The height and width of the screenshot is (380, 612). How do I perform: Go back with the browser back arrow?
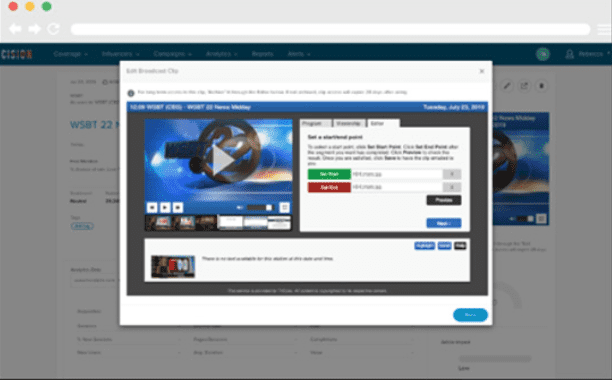pyautogui.click(x=15, y=29)
